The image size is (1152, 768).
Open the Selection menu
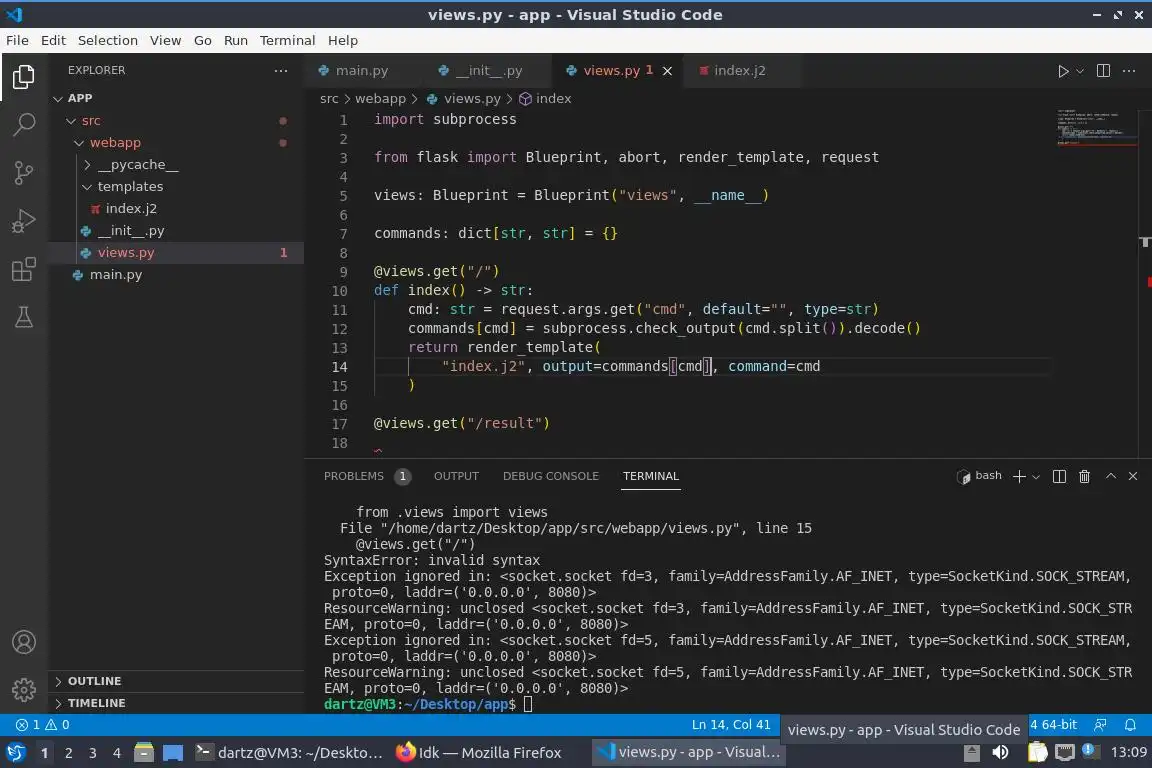(x=107, y=40)
